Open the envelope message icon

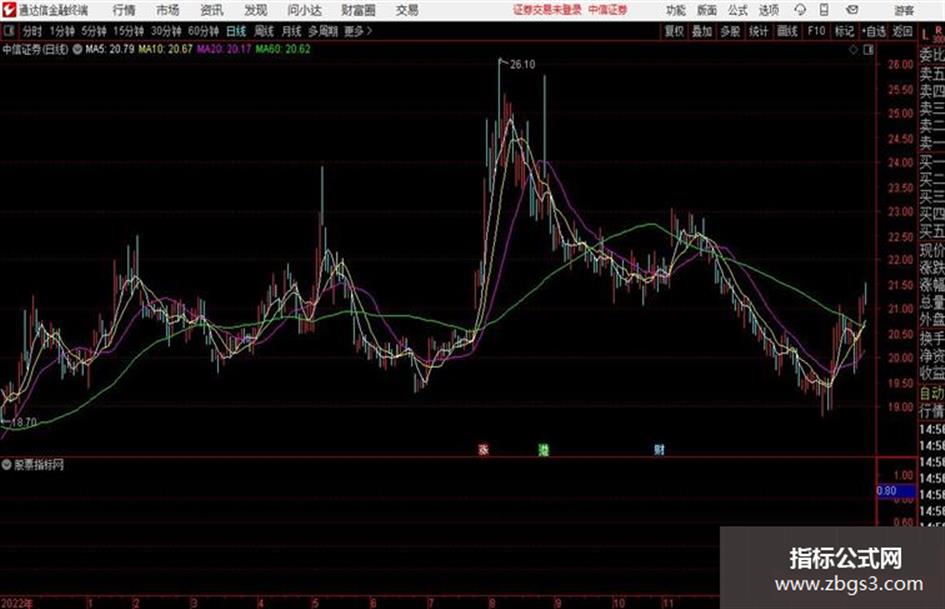(x=852, y=10)
